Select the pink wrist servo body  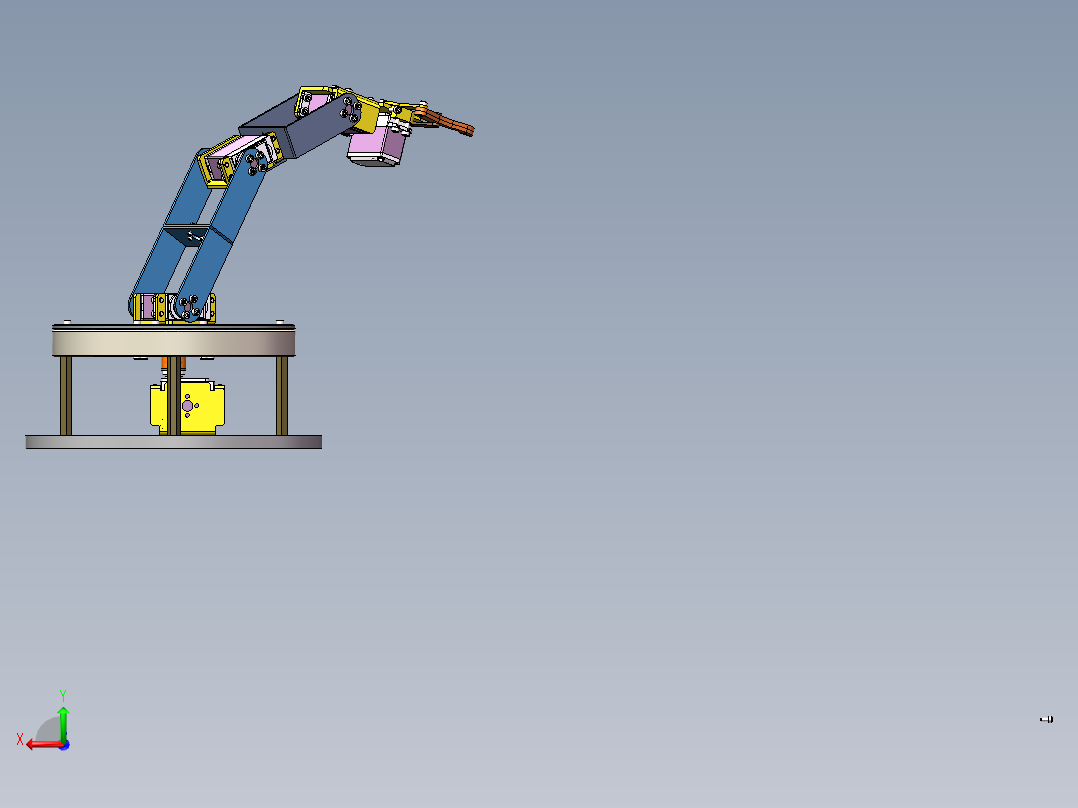tap(377, 146)
